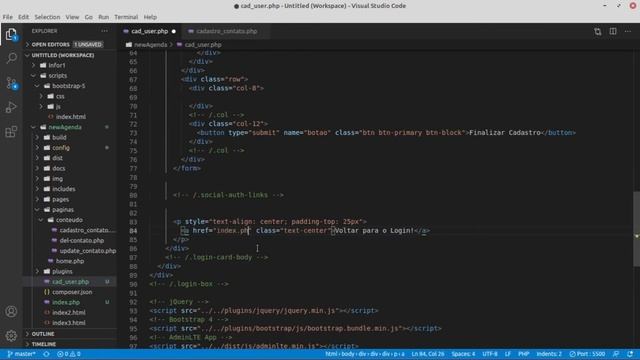Click the Port: 5500 Live Server status
The image size is (640, 360).
587,354
